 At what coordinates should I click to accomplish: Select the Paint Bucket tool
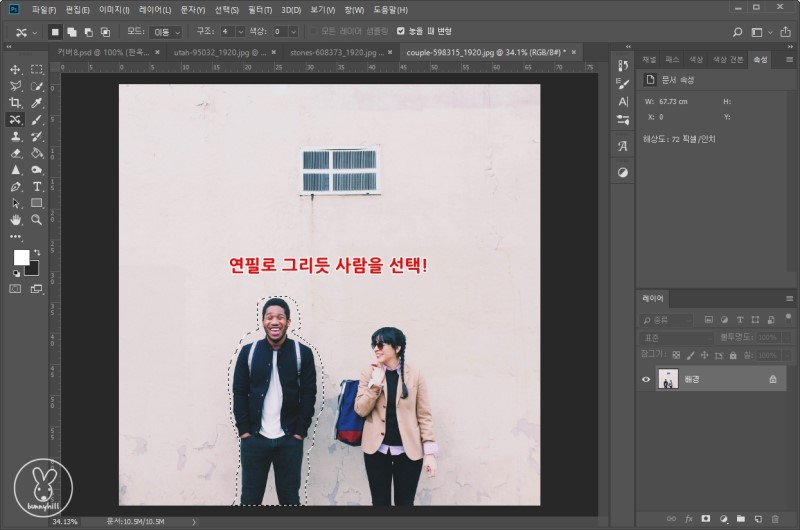(x=36, y=153)
